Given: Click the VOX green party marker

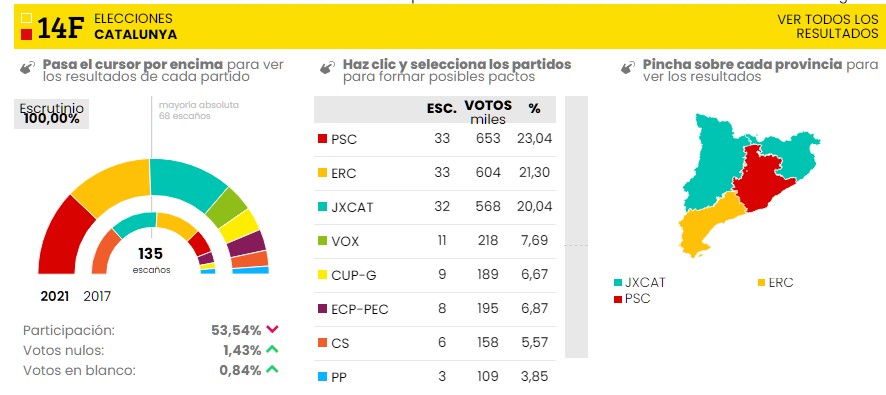Looking at the screenshot, I should (x=323, y=241).
